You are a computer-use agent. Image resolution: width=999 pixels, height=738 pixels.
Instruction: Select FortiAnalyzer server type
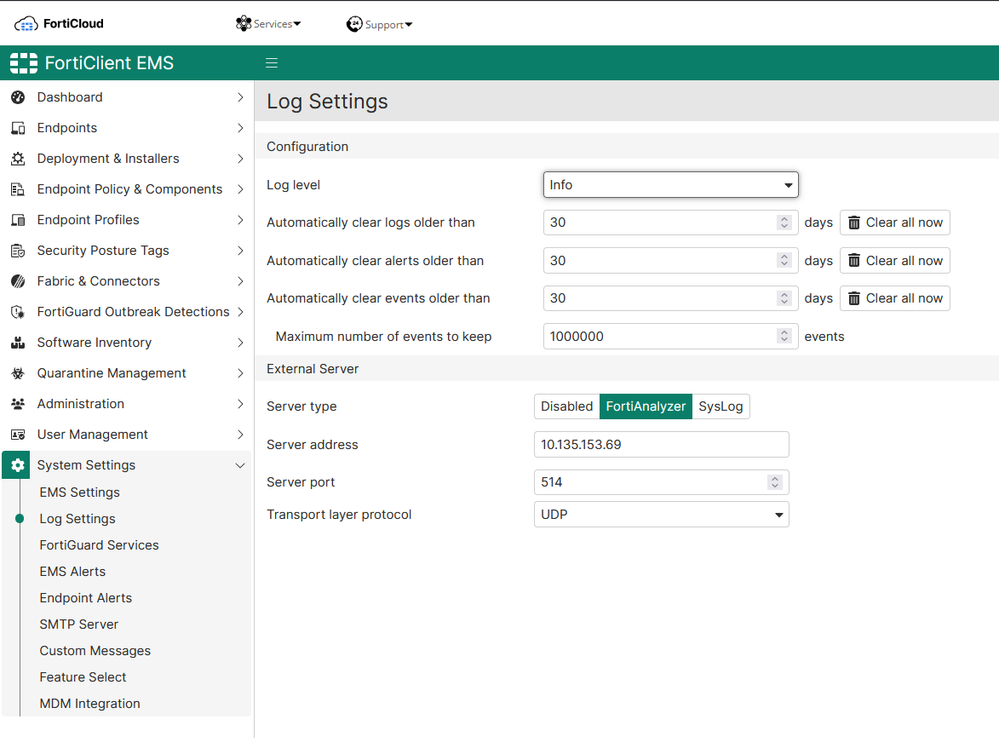pos(645,407)
